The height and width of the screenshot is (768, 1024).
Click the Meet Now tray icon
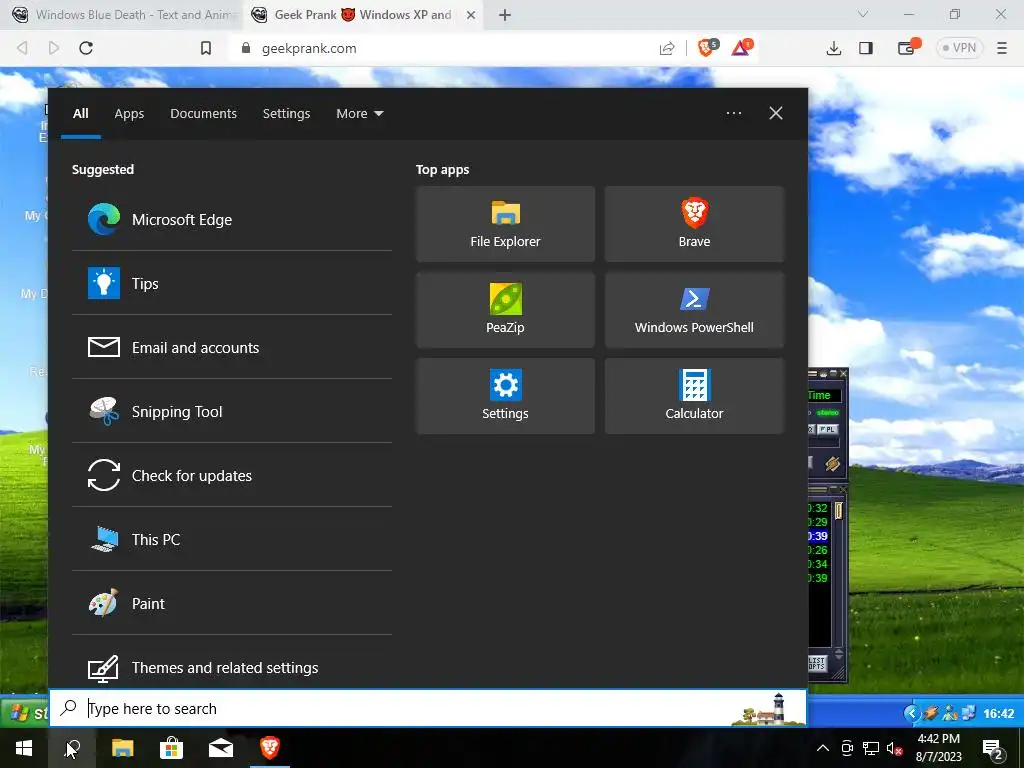(847, 748)
